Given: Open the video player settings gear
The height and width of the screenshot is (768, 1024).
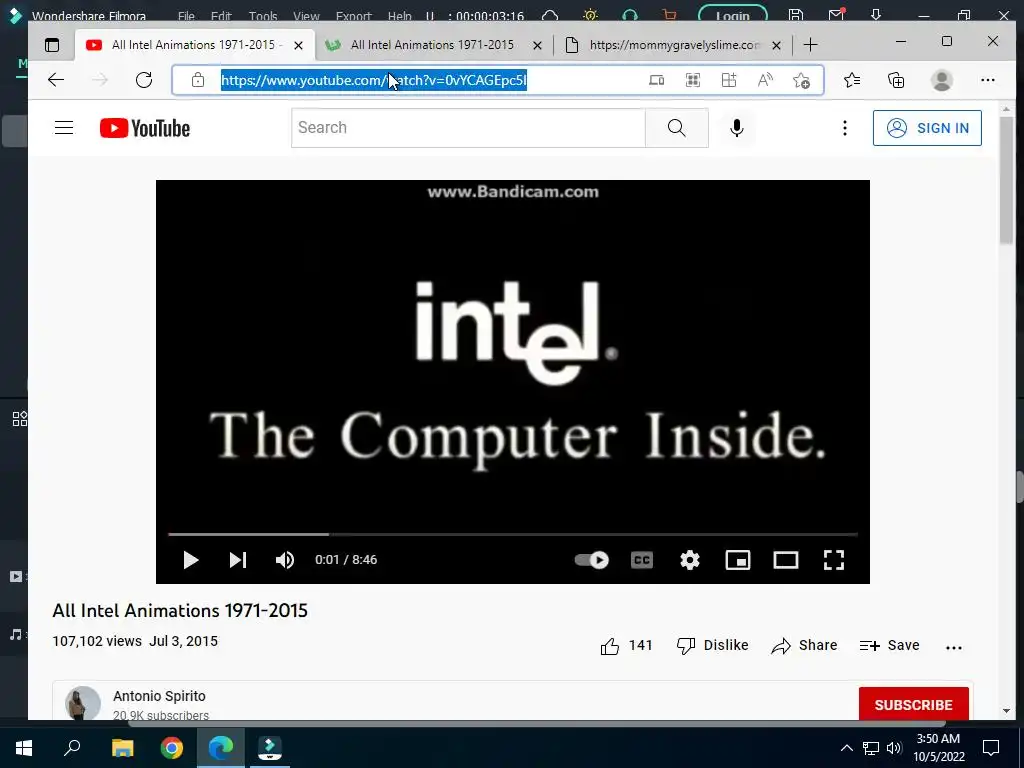Looking at the screenshot, I should 690,560.
